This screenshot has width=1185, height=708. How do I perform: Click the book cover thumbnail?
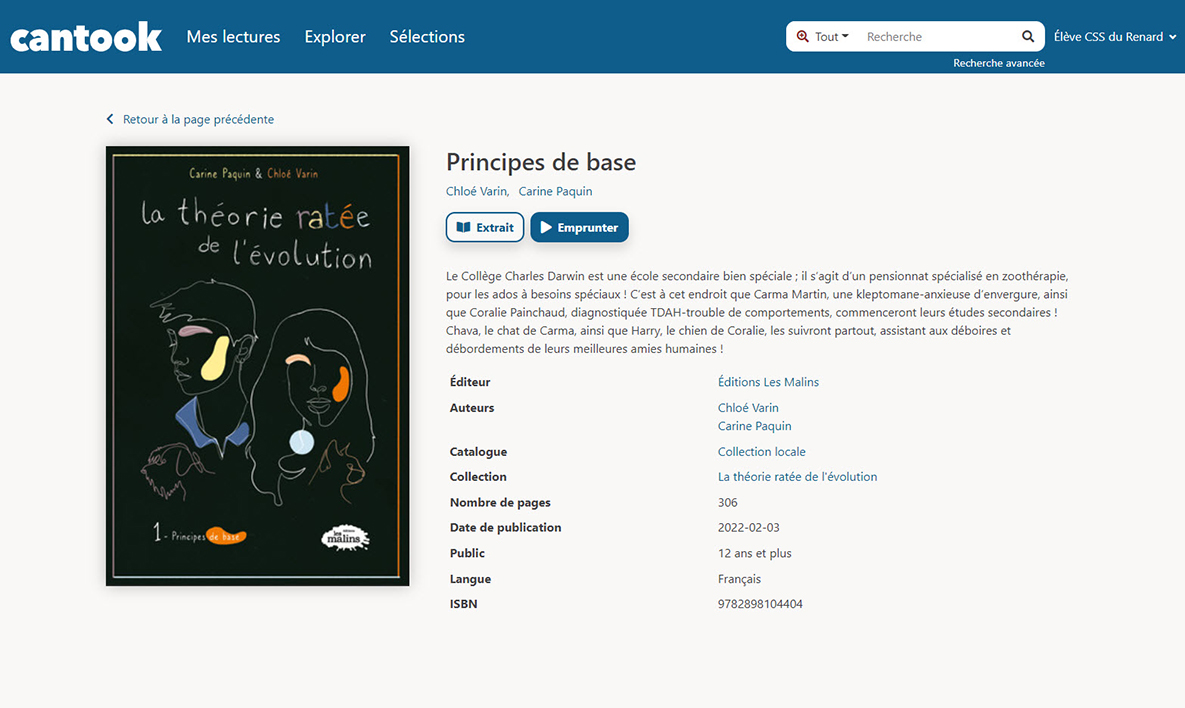(x=258, y=366)
